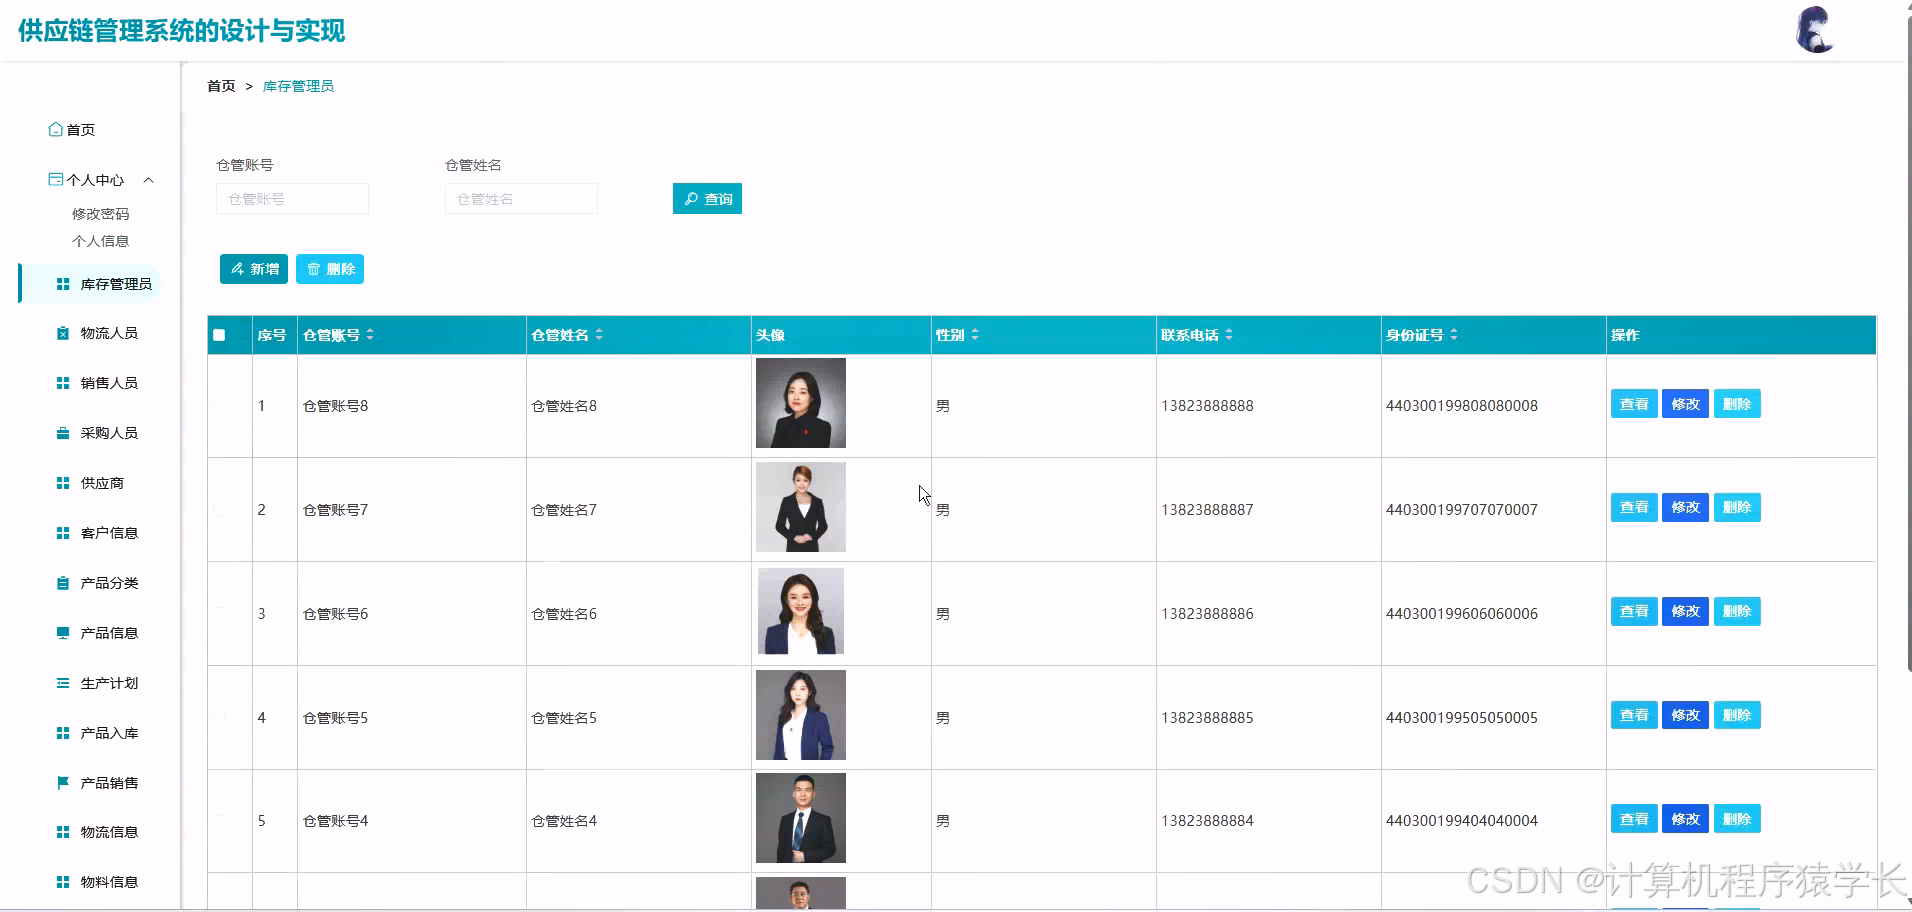Sort by 联系电话 column arrows
This screenshot has width=1912, height=912.
tap(1229, 335)
